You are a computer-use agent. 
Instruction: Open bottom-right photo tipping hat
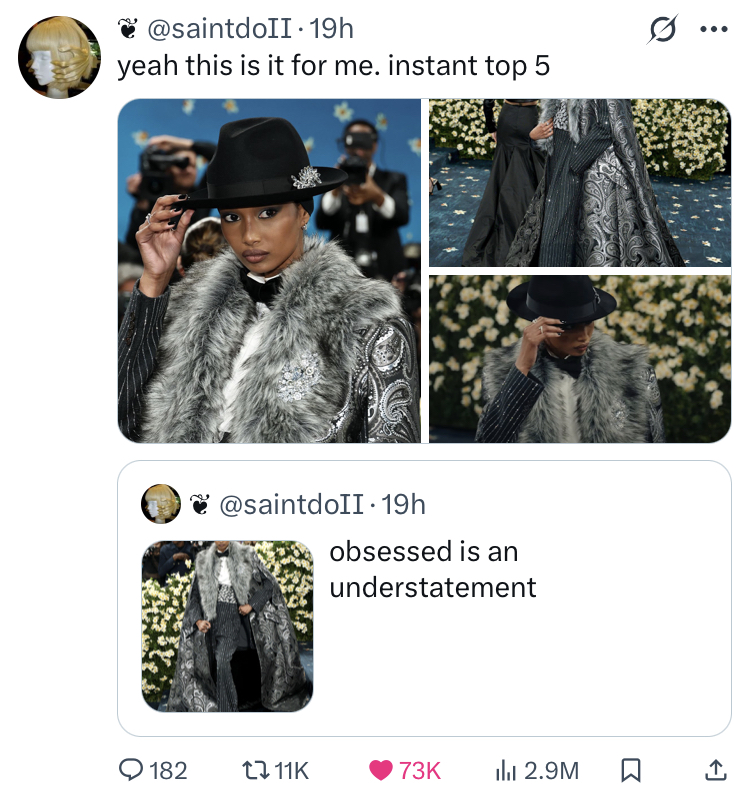point(580,358)
